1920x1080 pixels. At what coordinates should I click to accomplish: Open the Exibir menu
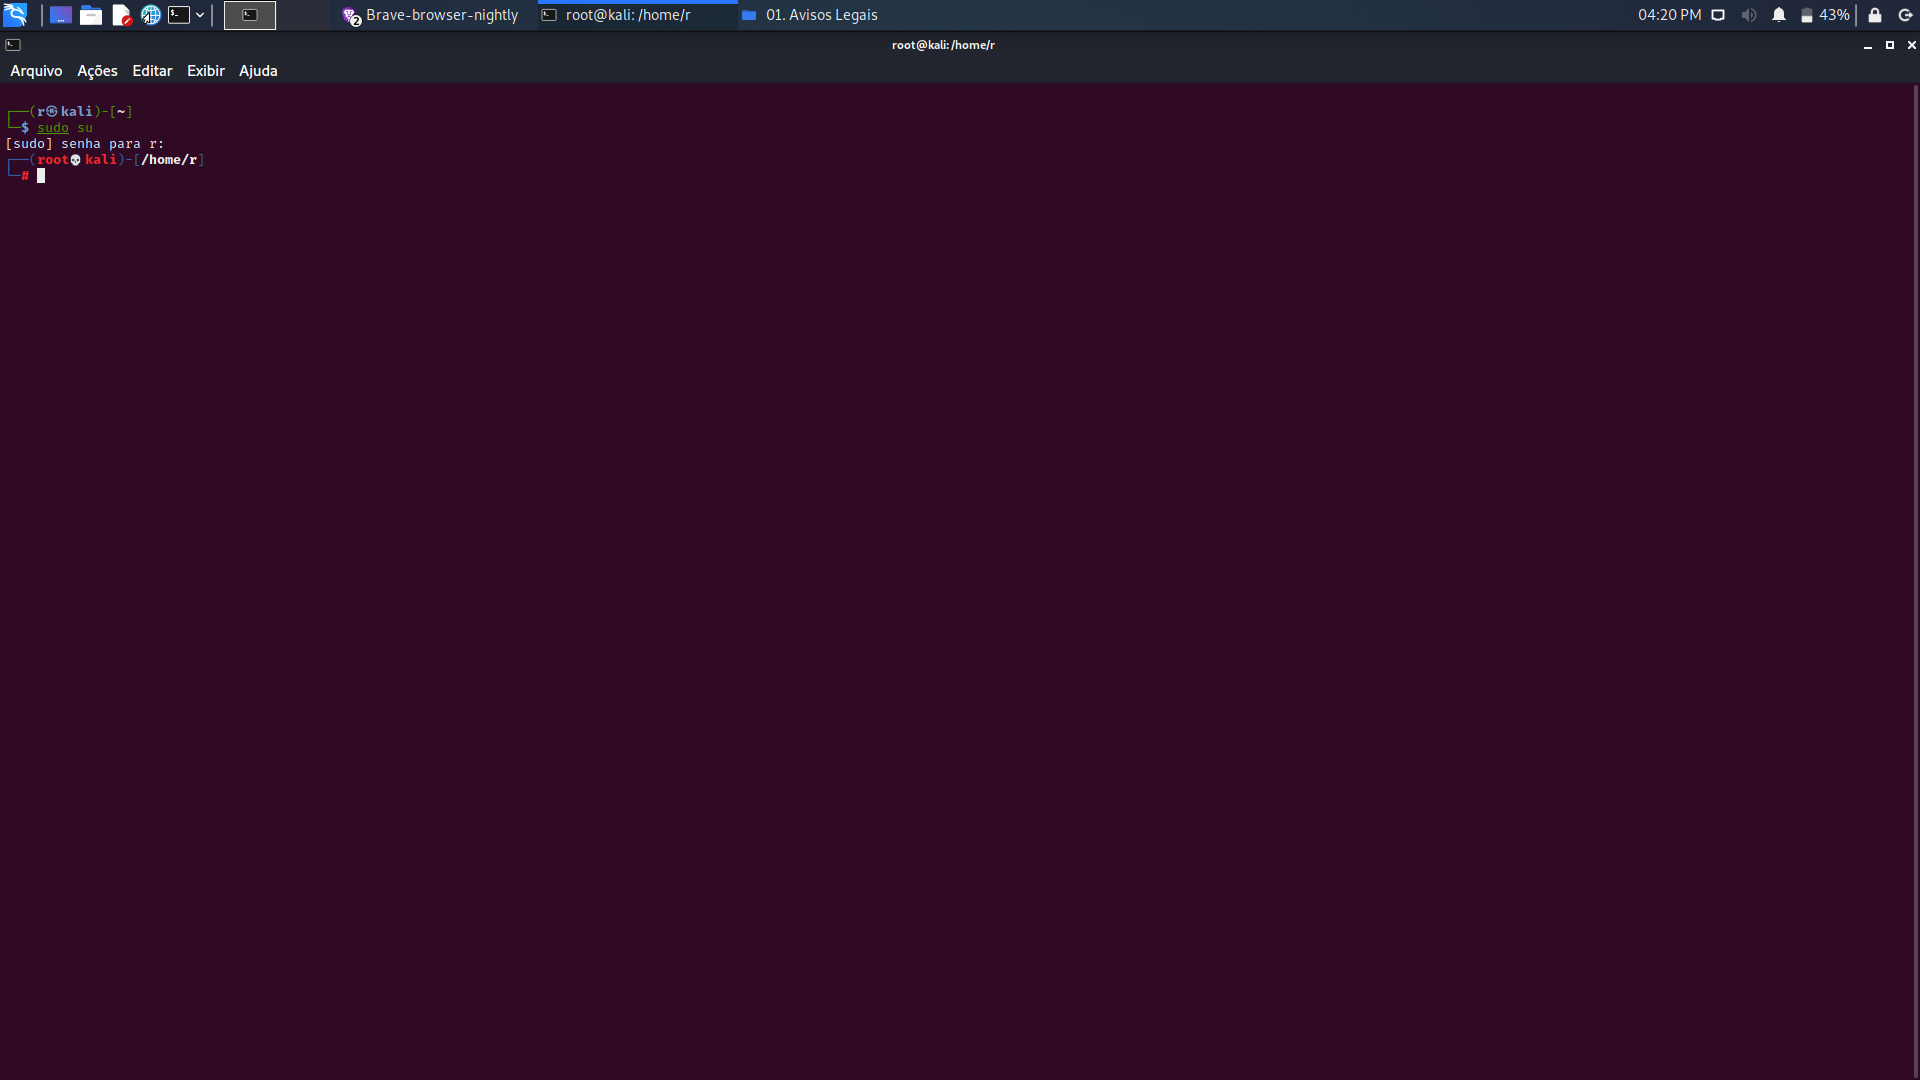pyautogui.click(x=206, y=71)
